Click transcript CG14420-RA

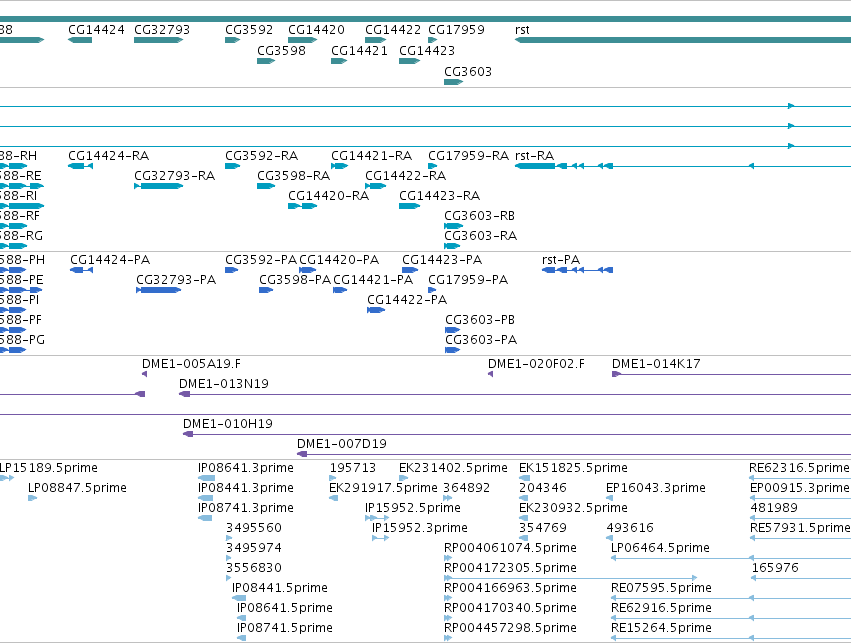329,196
